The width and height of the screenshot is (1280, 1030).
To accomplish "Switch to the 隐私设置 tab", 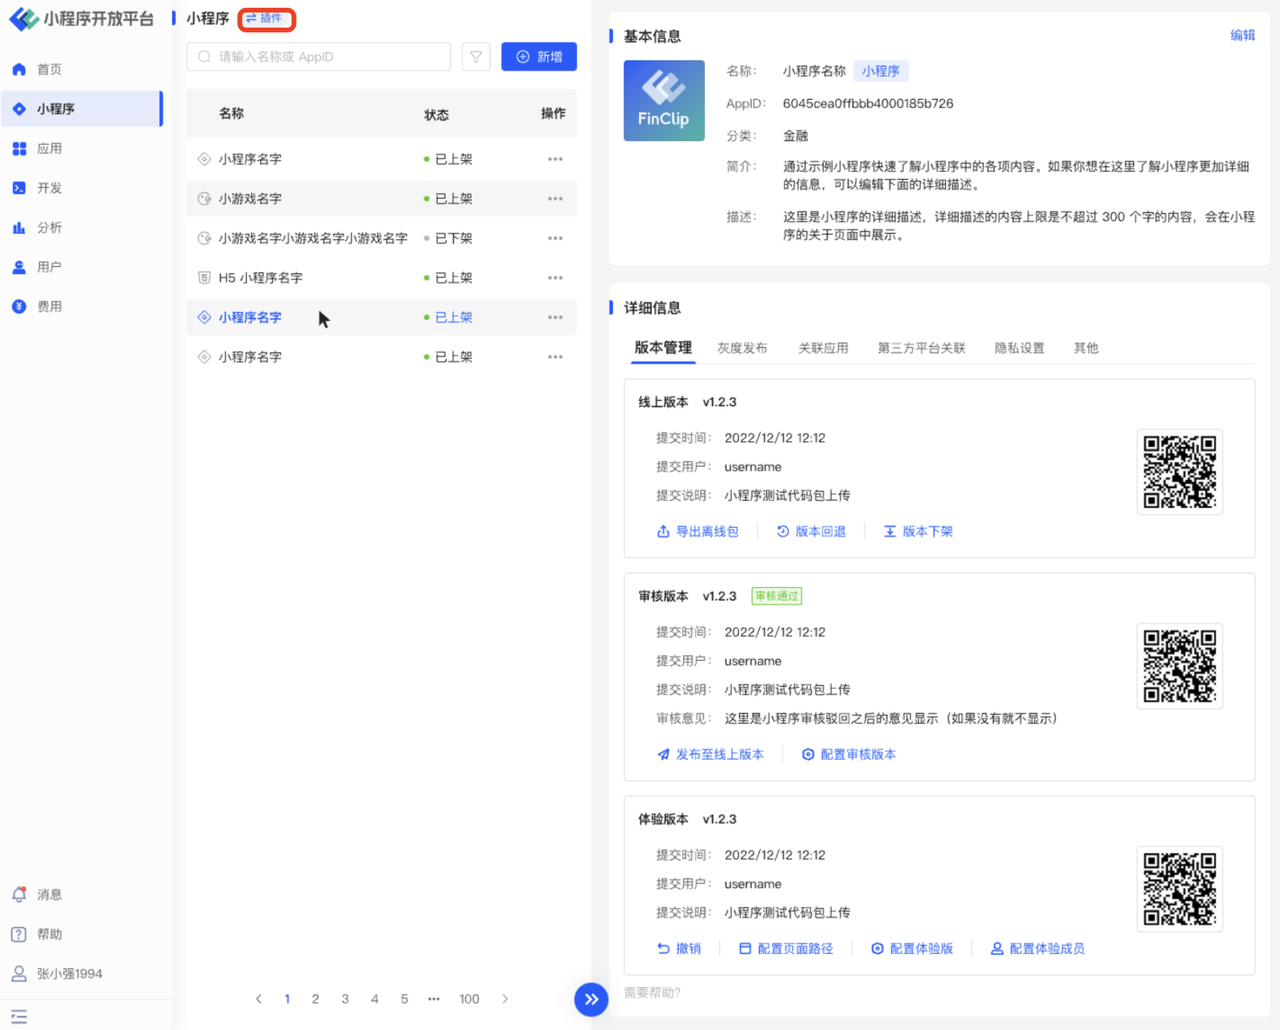I will [x=1019, y=348].
